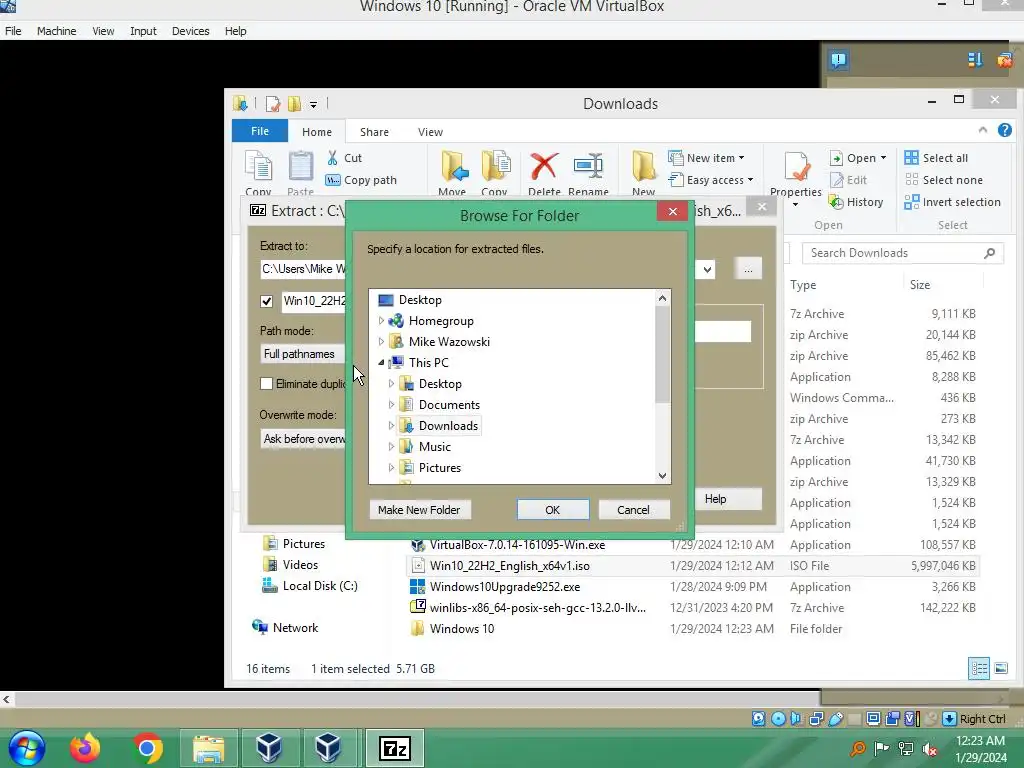Click the Copy to folder icon
This screenshot has height=768, width=1024.
click(496, 166)
